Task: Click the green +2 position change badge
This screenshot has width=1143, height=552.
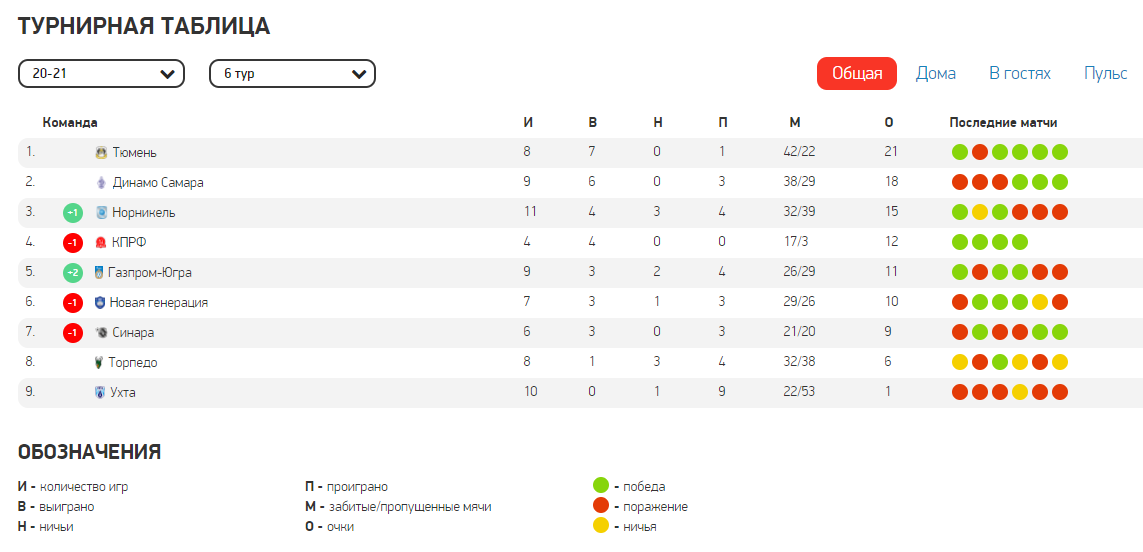Action: tap(72, 273)
